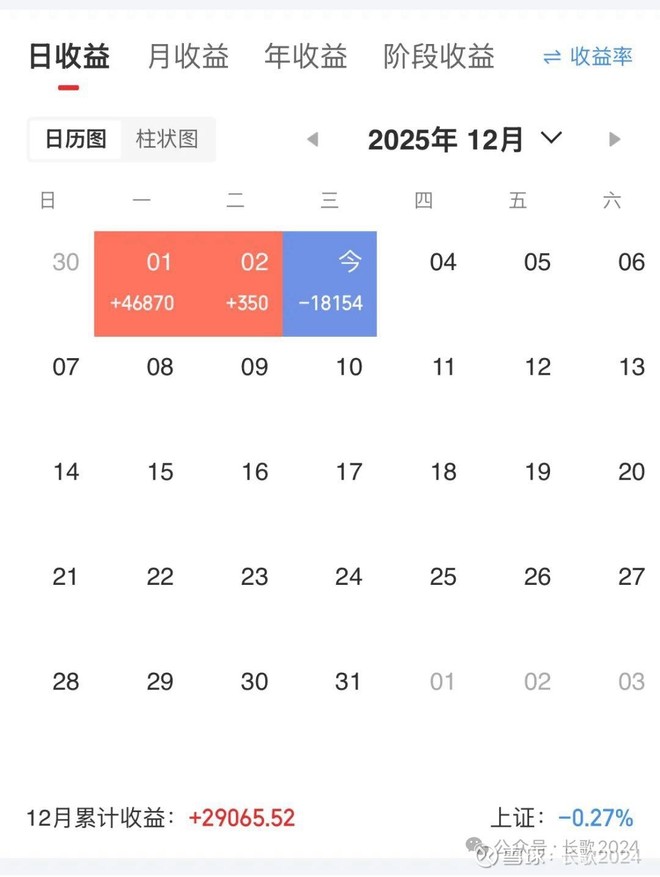Click the 上证 -0.27% index value

pos(595,818)
